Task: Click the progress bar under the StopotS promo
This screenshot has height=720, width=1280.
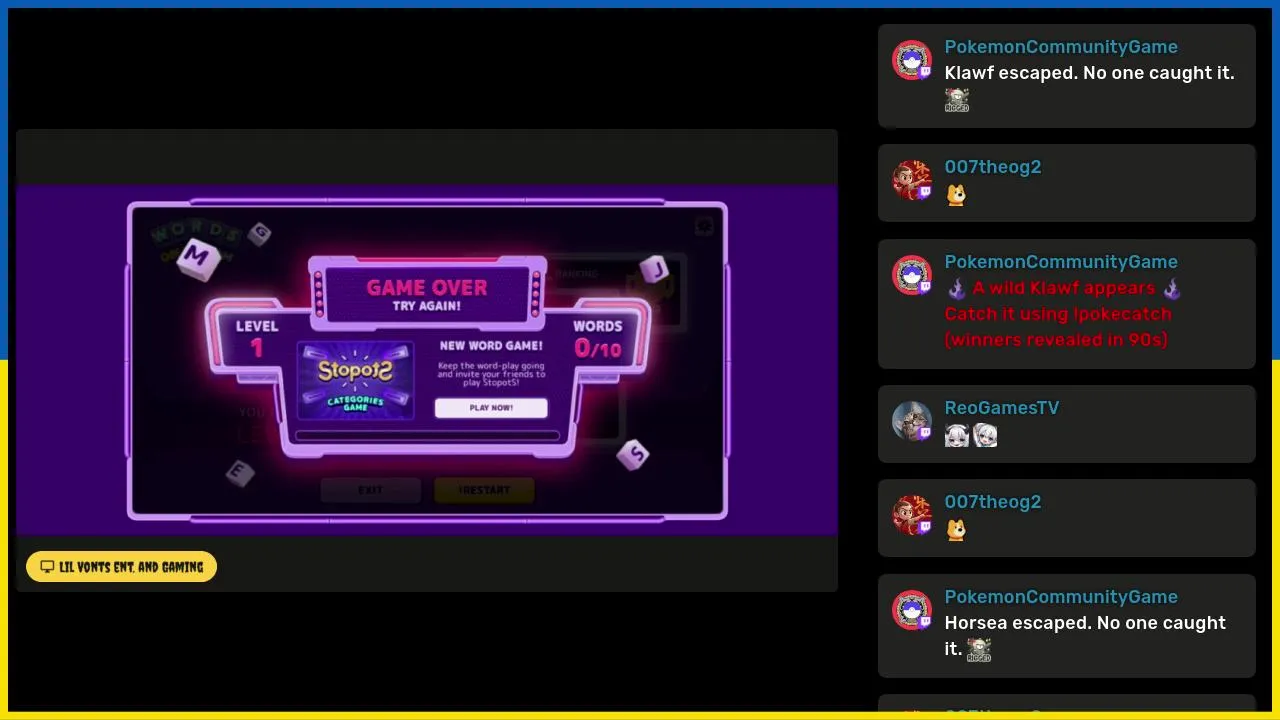Action: coord(427,436)
